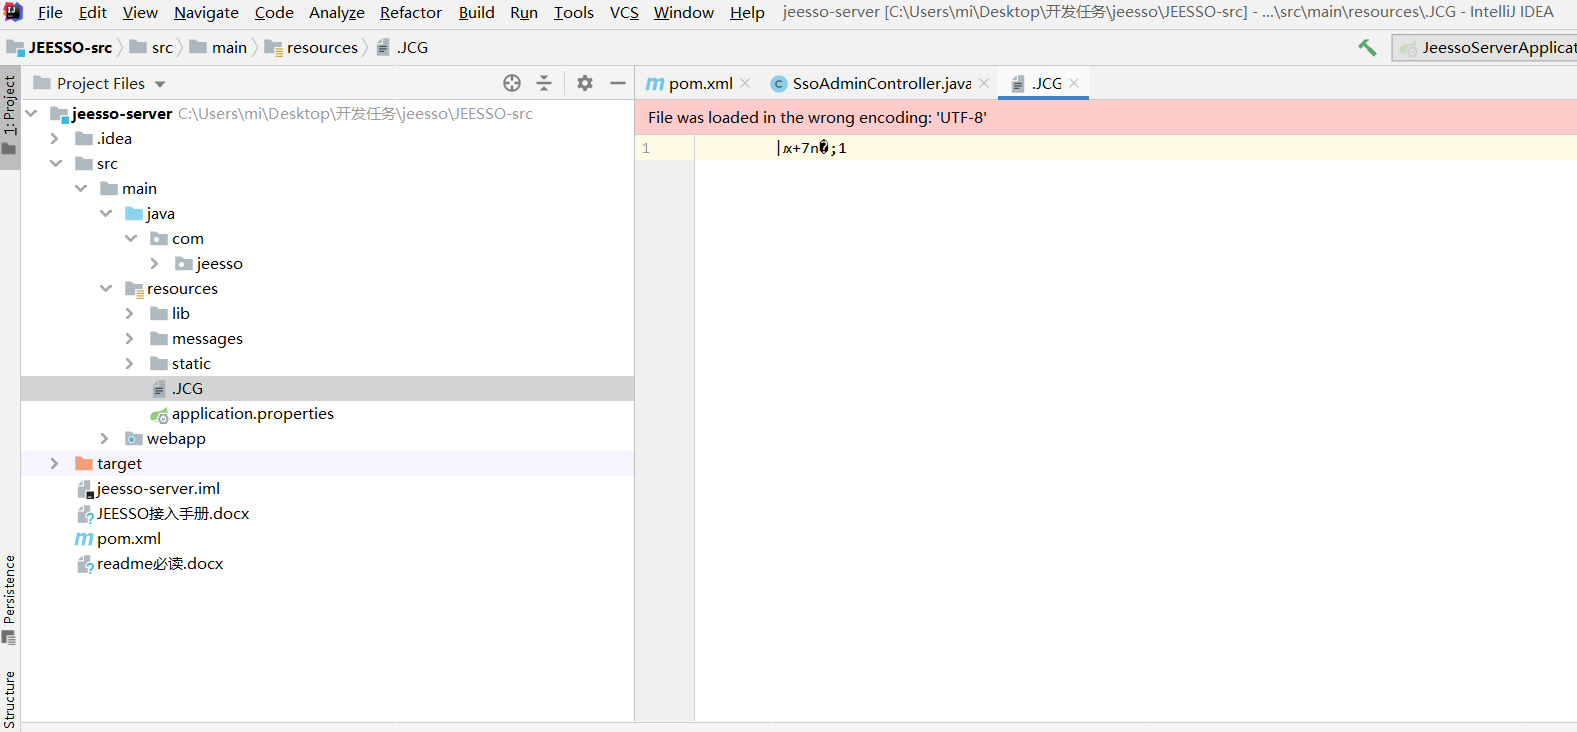The image size is (1577, 732).
Task: Click the jeesso package icon
Action: 184,264
